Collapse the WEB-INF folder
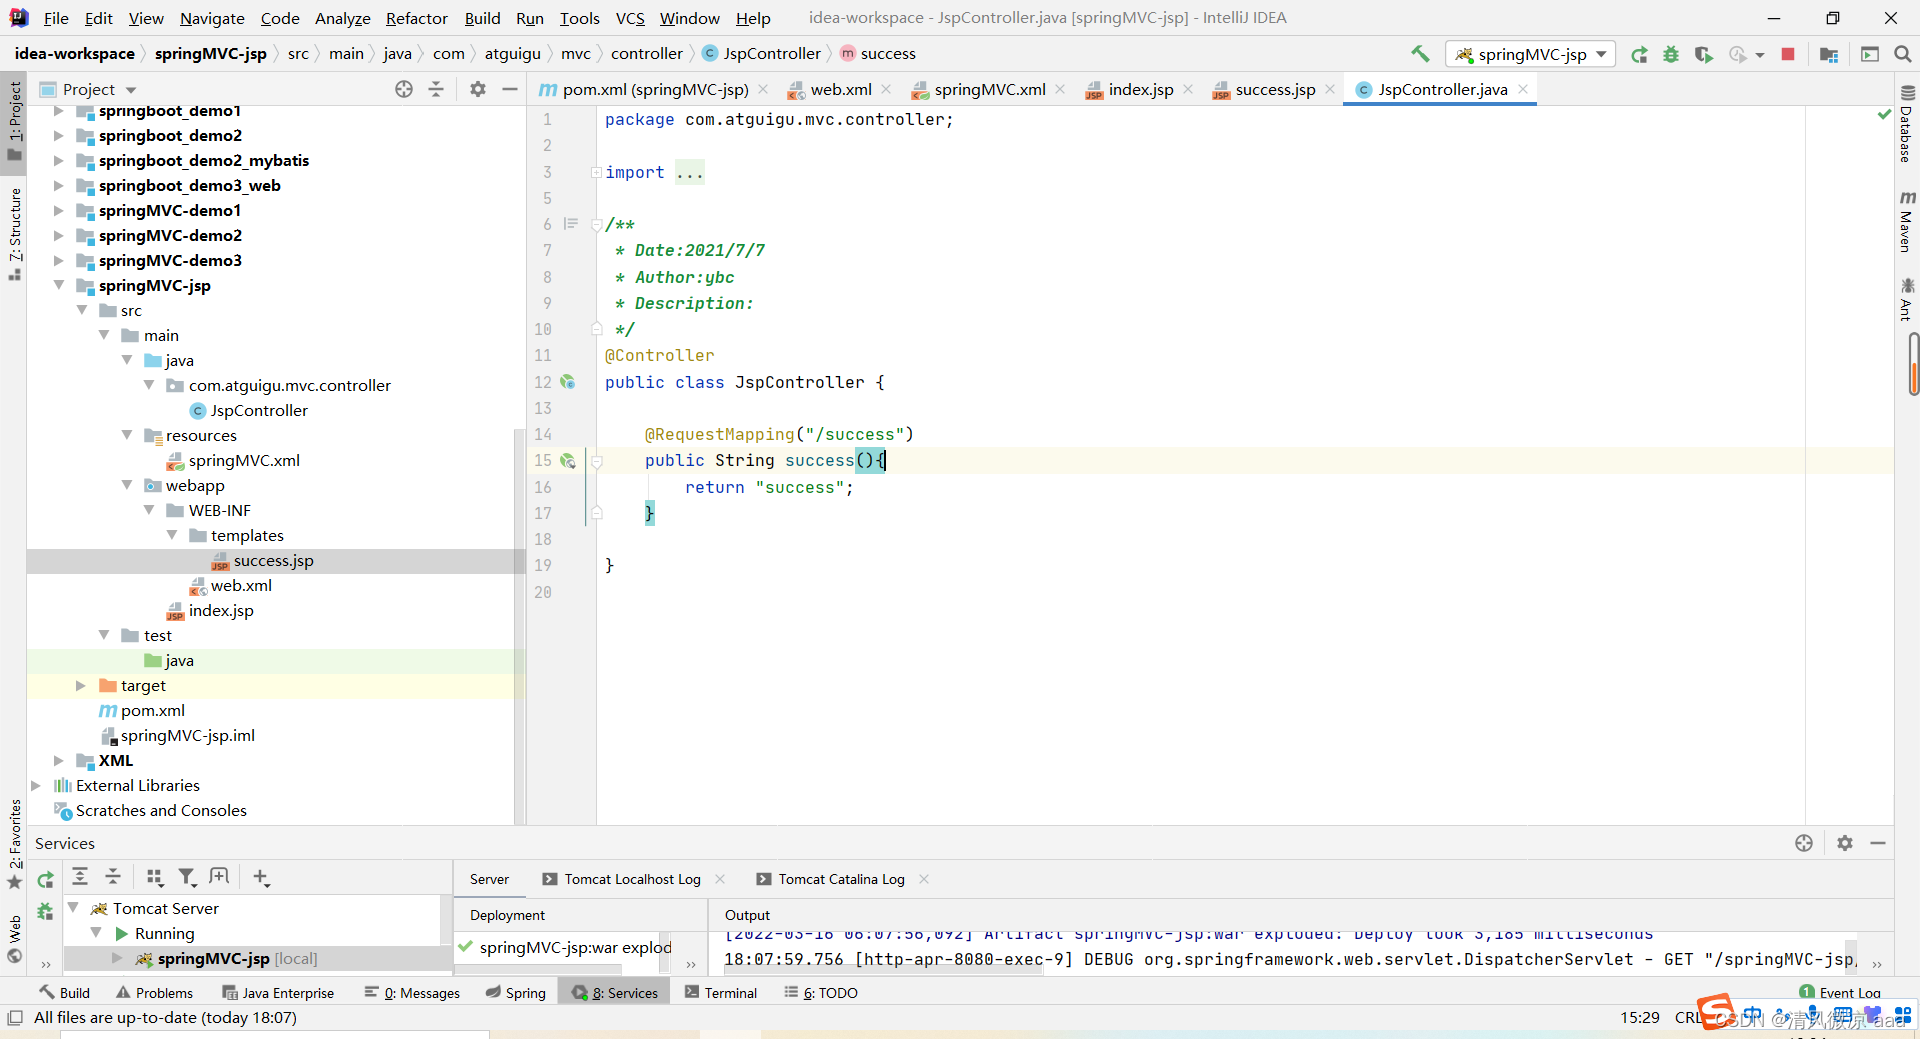 149,510
